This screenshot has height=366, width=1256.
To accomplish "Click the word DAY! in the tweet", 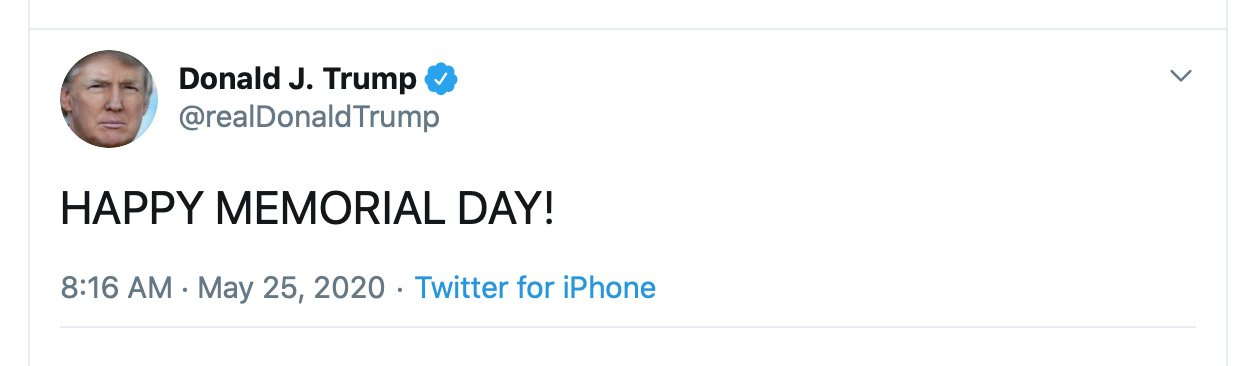I will [501, 210].
